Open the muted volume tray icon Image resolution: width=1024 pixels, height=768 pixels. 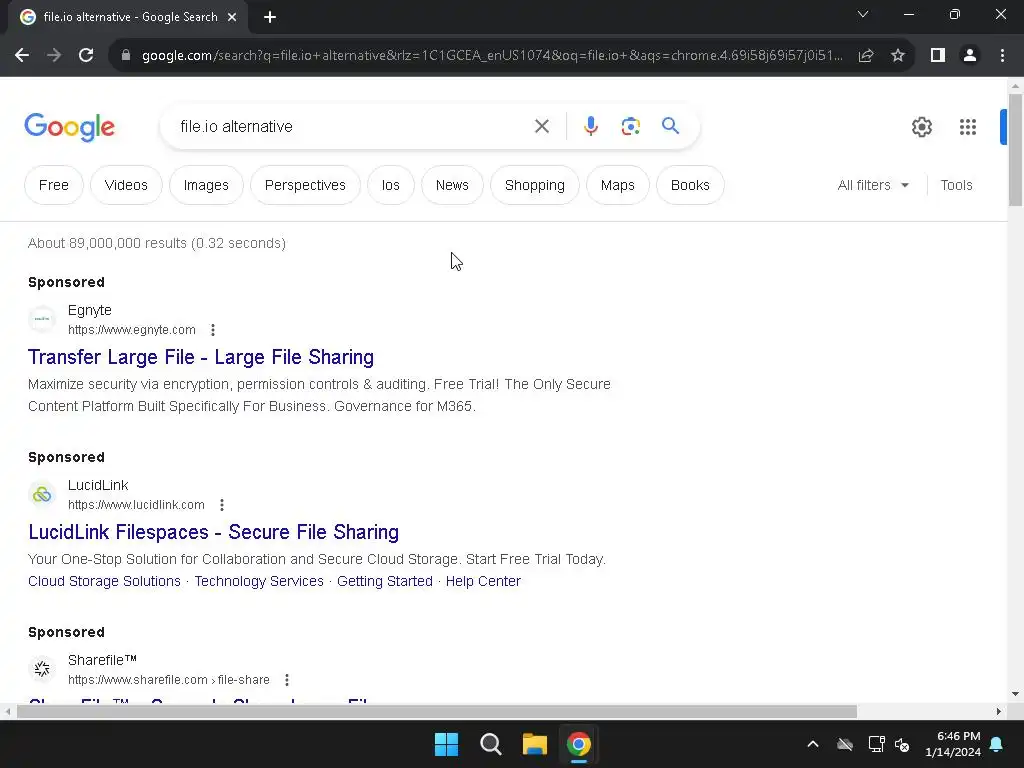click(x=902, y=744)
